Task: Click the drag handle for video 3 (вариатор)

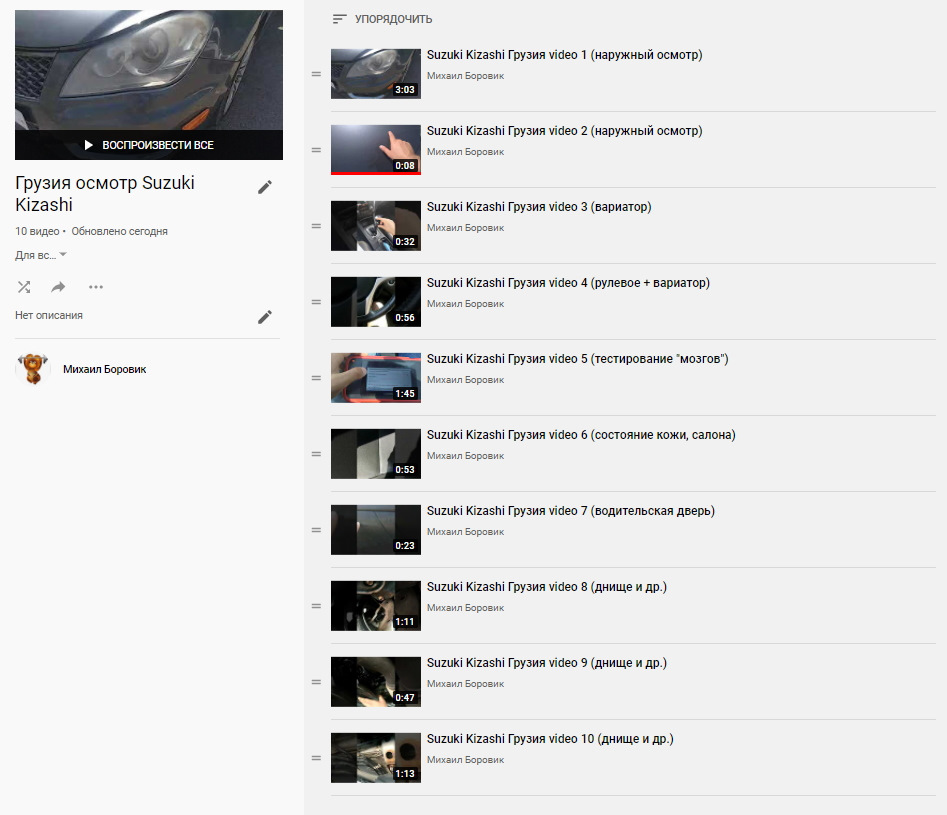Action: pyautogui.click(x=316, y=227)
